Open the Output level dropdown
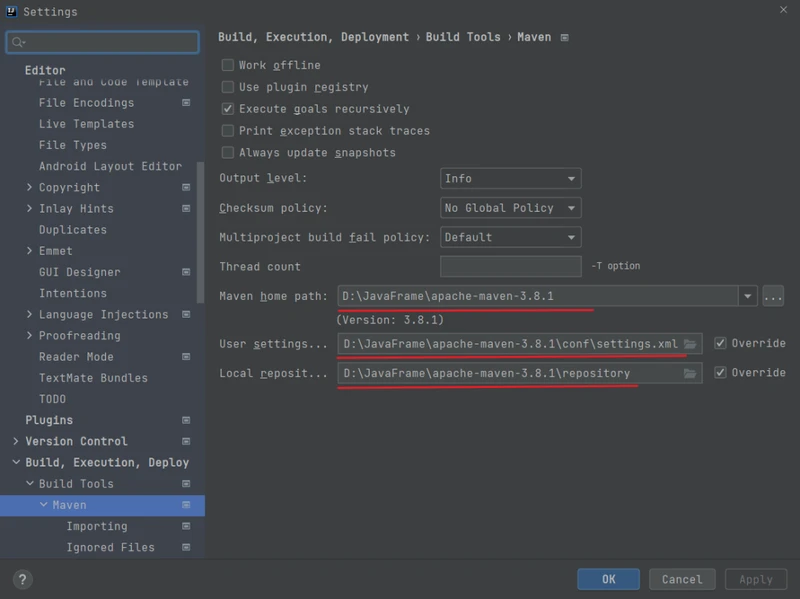The height and width of the screenshot is (599, 800). click(510, 179)
